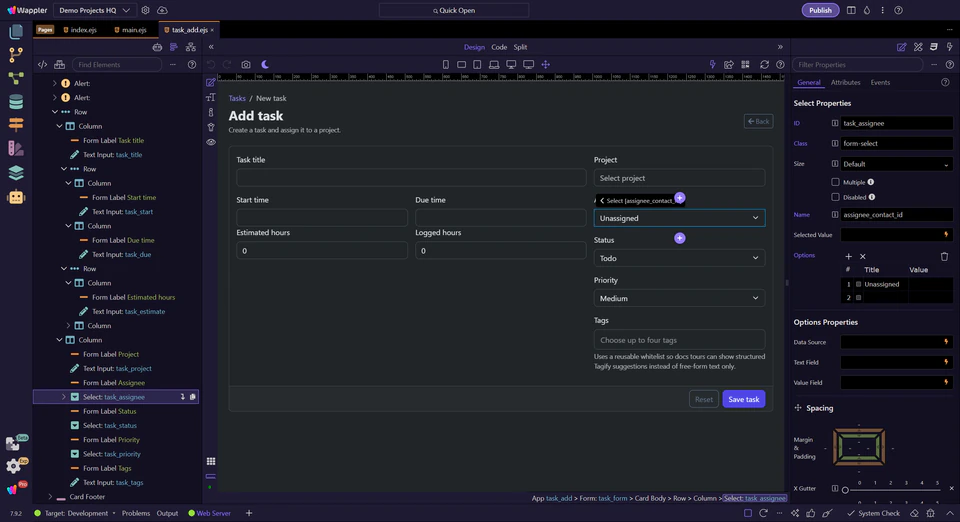The width and height of the screenshot is (960, 522).
Task: Open the Pages manager in left sidebar
Action: coord(16,31)
